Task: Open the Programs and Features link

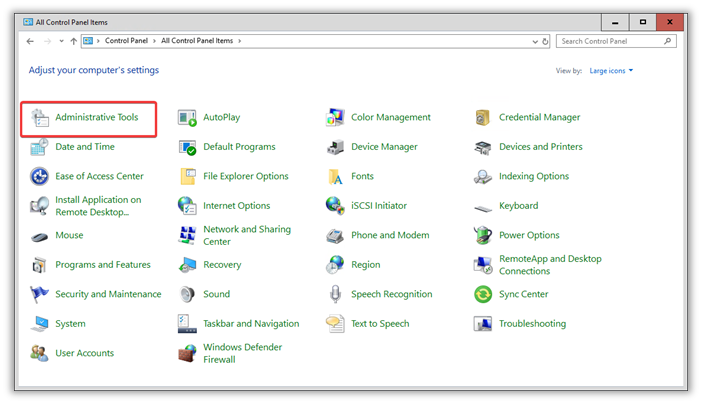Action: point(103,265)
